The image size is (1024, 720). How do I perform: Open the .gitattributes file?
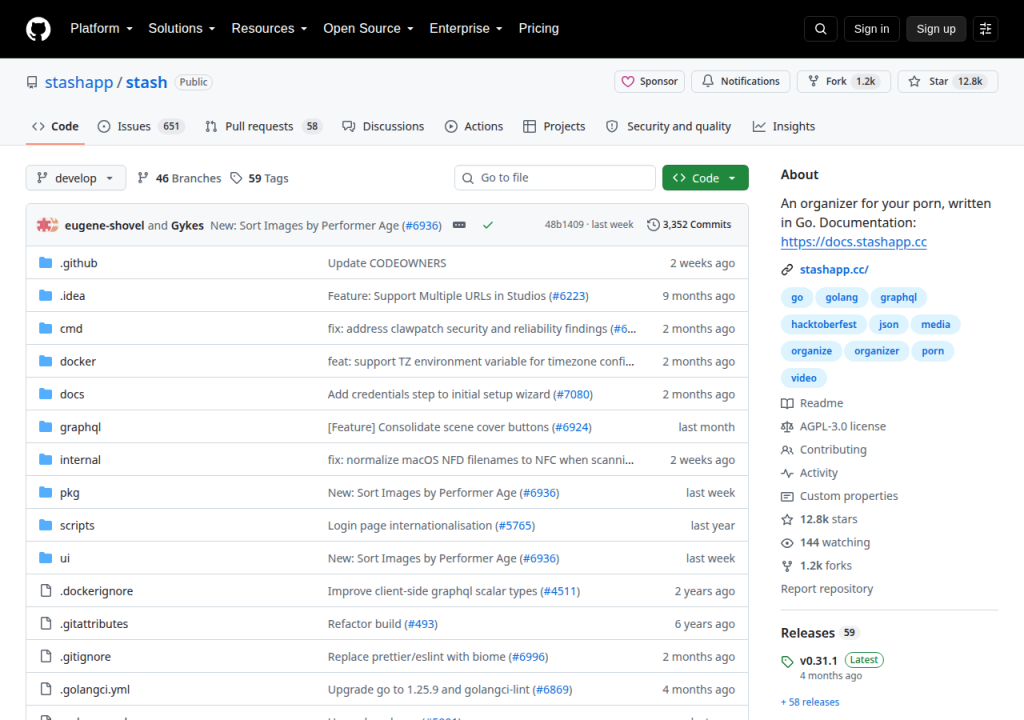[94, 624]
